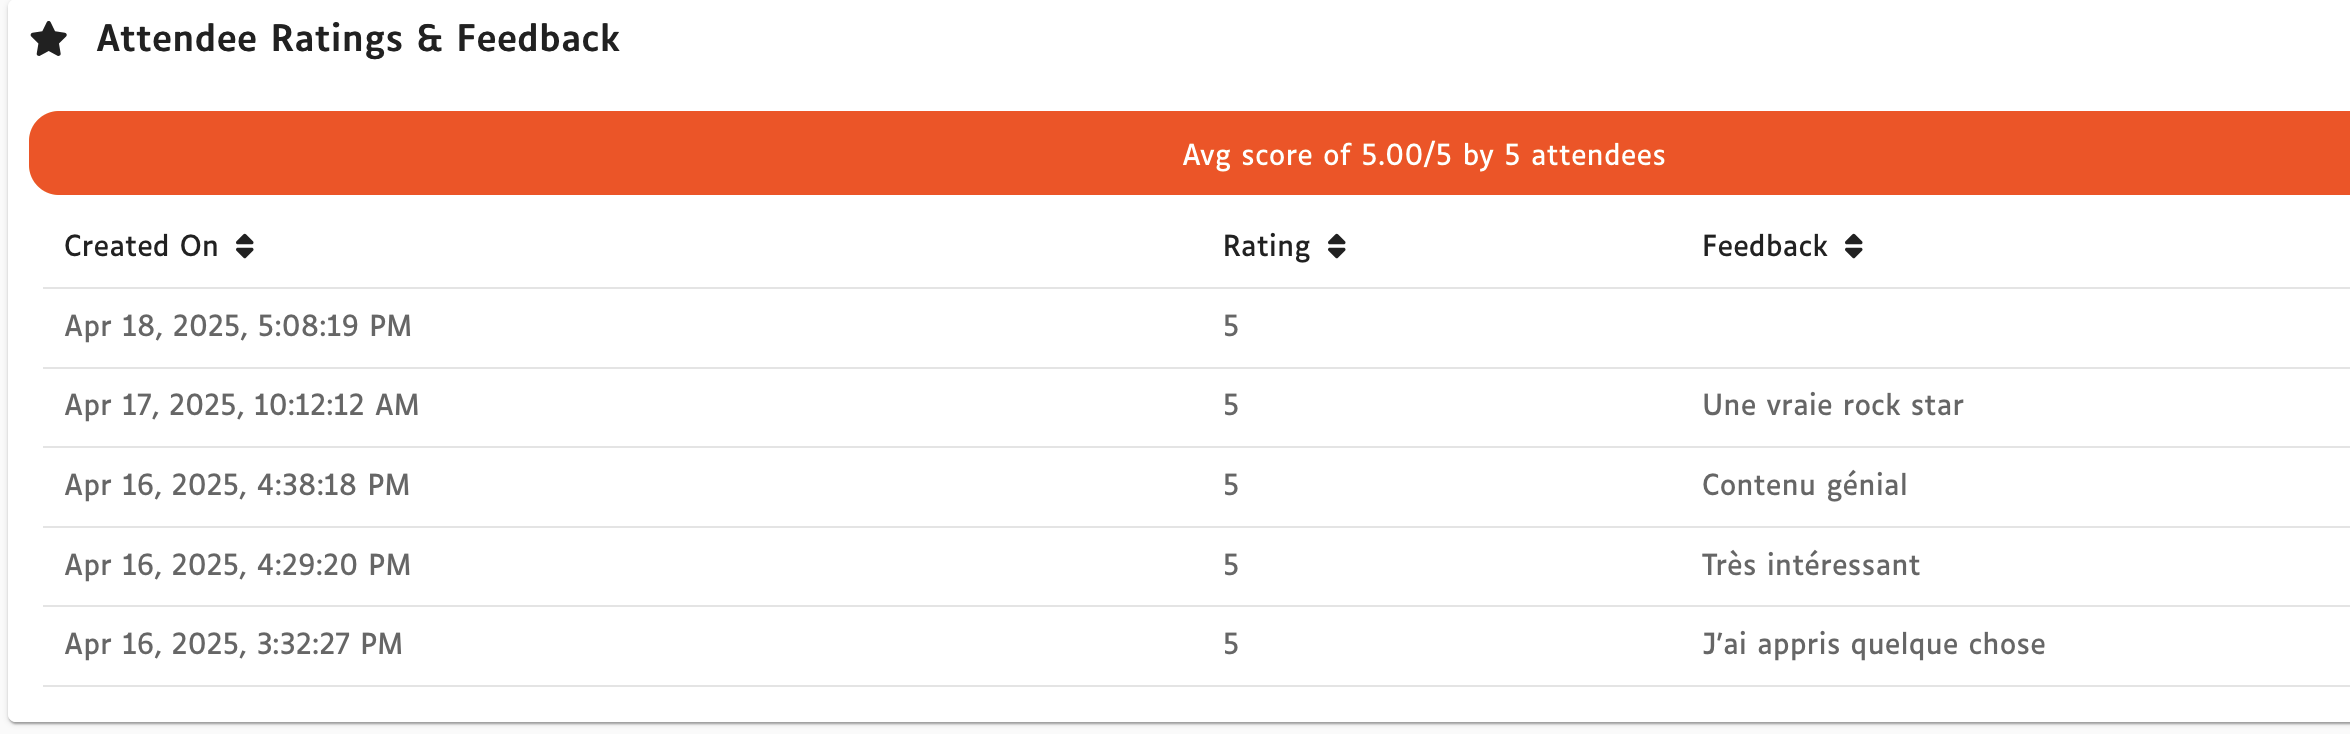Sort by the Created On sort arrows
The width and height of the screenshot is (2350, 734).
[245, 246]
